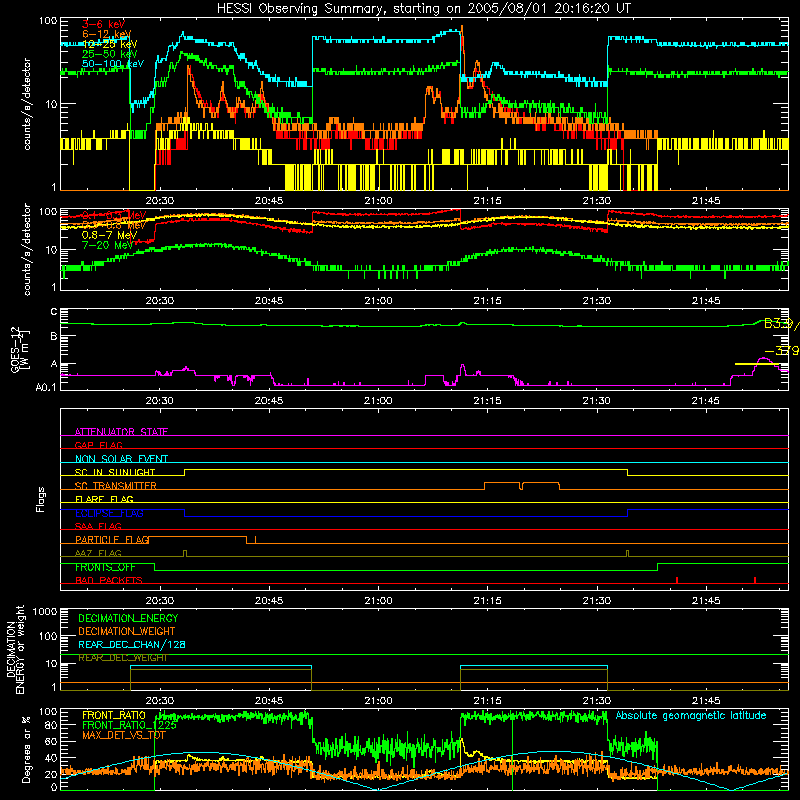Image resolution: width=800 pixels, height=800 pixels.
Task: Click the NON_SOLAR_EVENT flag label
Action: click(121, 459)
